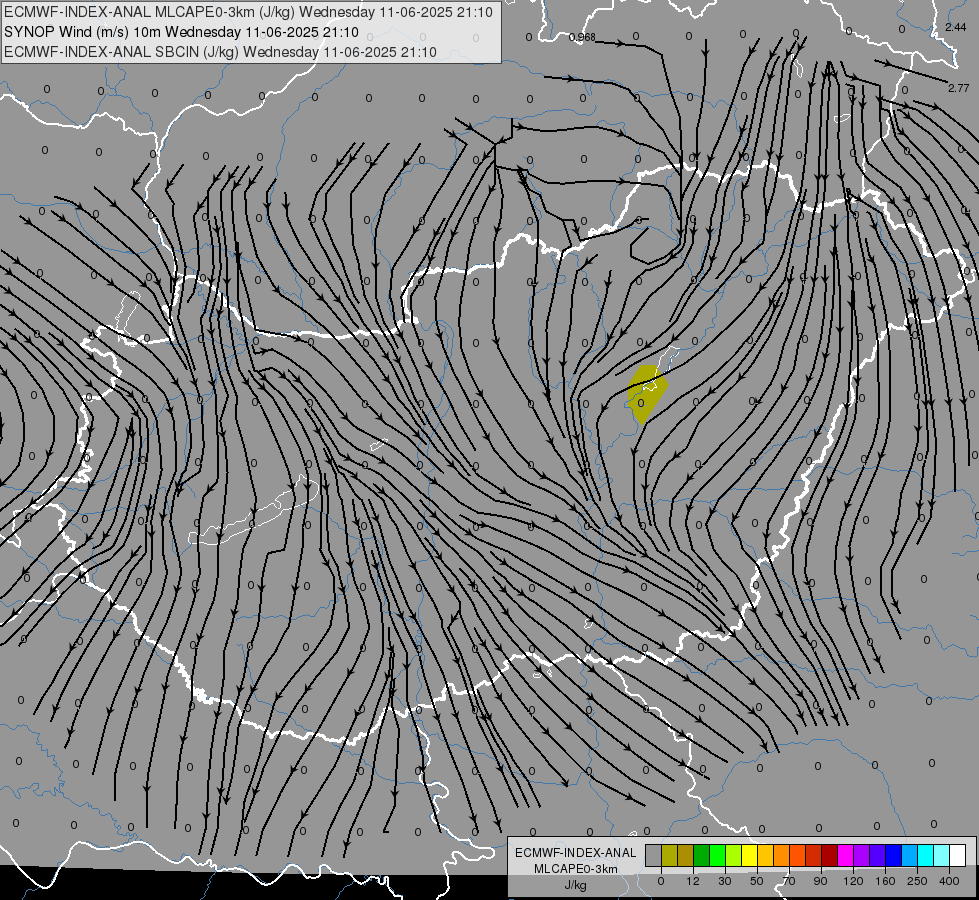Click the J/kg unit label in legend
The height and width of the screenshot is (900, 979).
coord(576,885)
